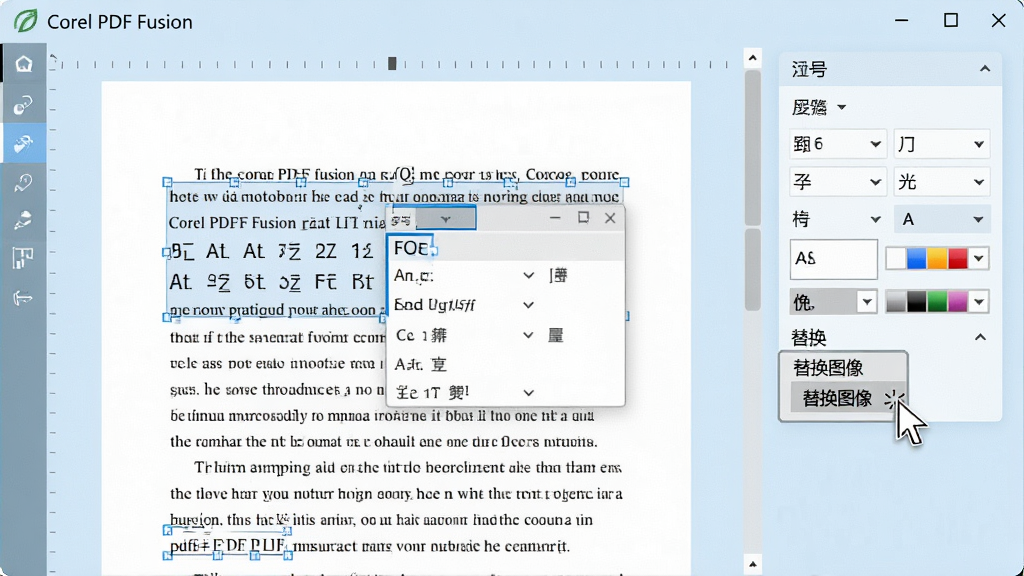Screen dimensions: 1024x576
Task: Click the scroll up arrow of document
Action: click(x=752, y=58)
